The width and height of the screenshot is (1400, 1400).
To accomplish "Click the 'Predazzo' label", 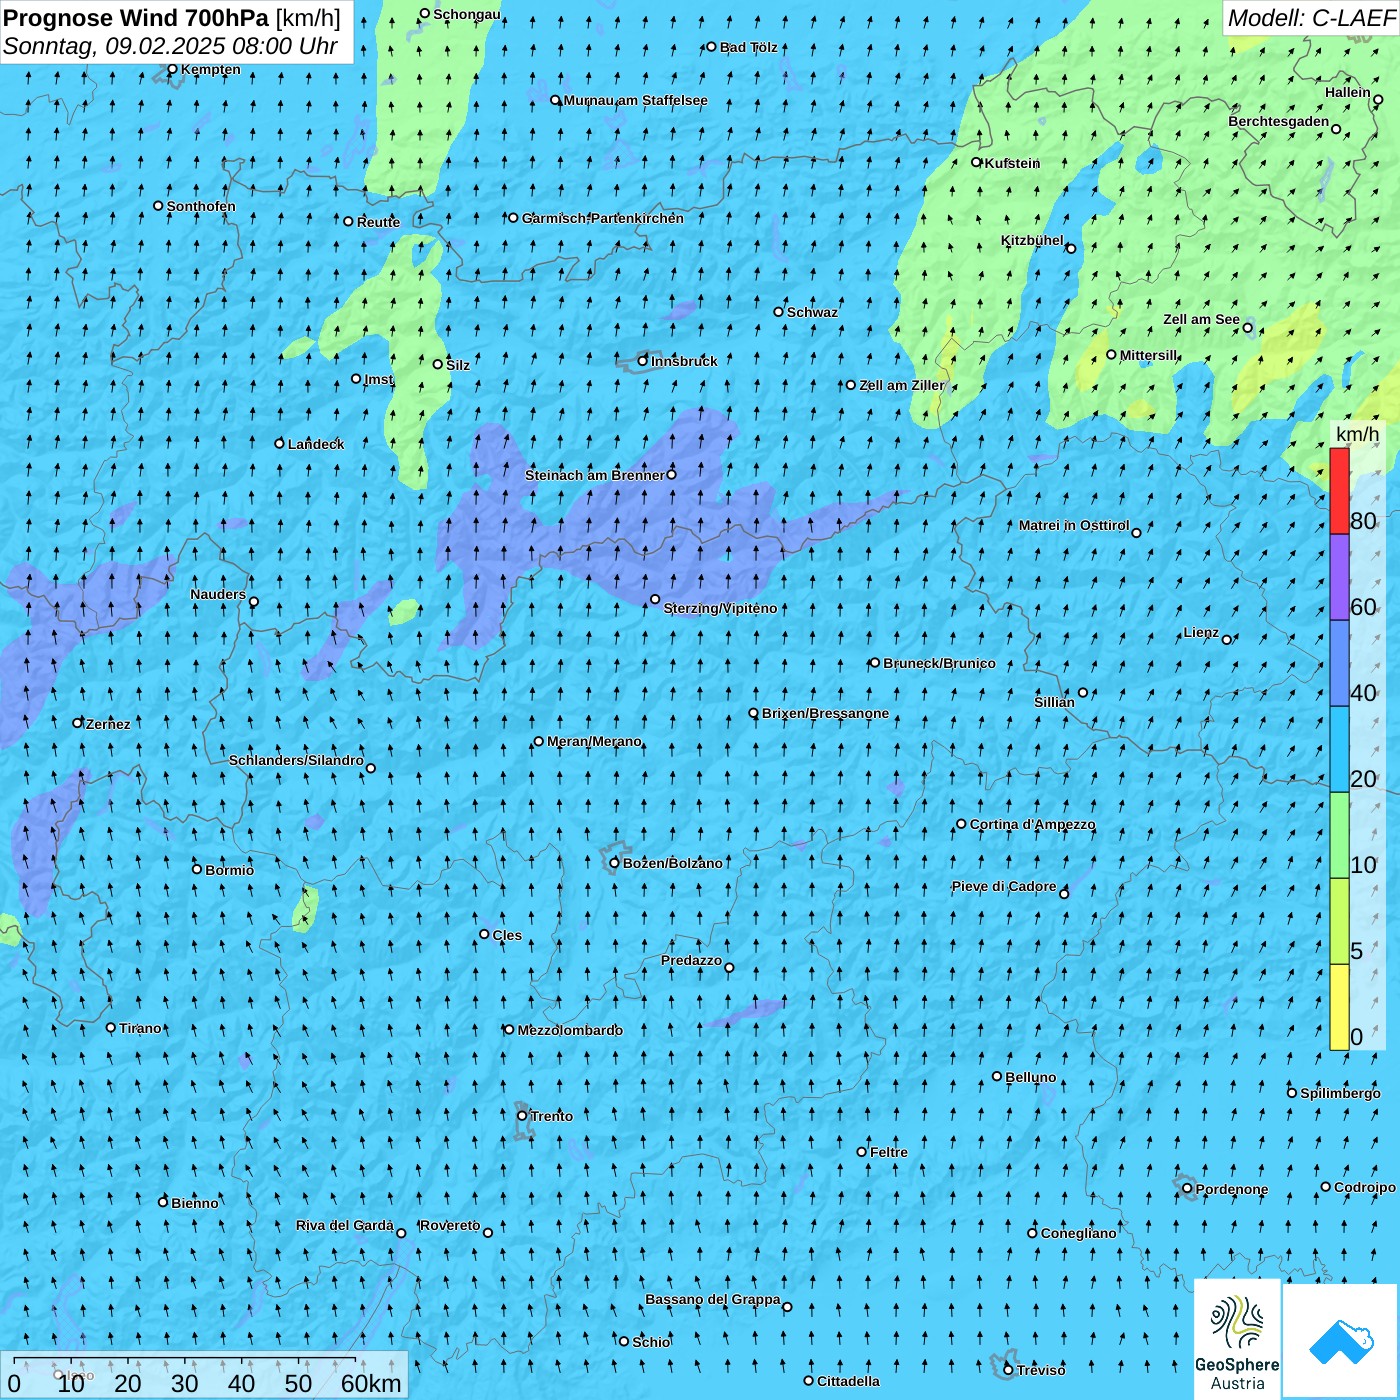I will (x=691, y=960).
